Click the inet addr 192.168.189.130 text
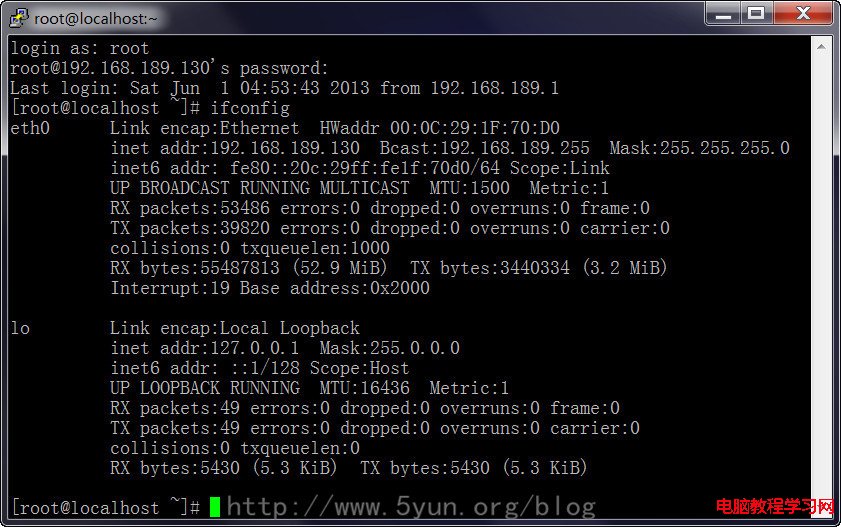This screenshot has height=527, width=841. (x=235, y=148)
